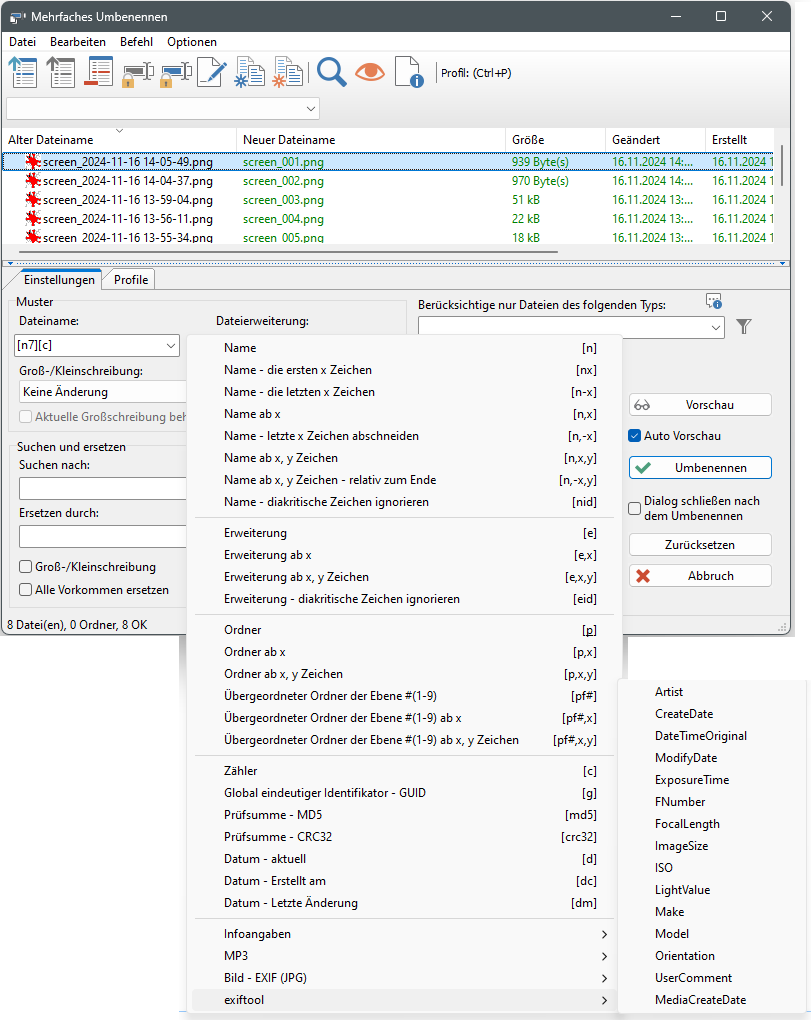The width and height of the screenshot is (811, 1020).
Task: Choose DateTimeOriginal from exiftool submenu
Action: pos(700,736)
